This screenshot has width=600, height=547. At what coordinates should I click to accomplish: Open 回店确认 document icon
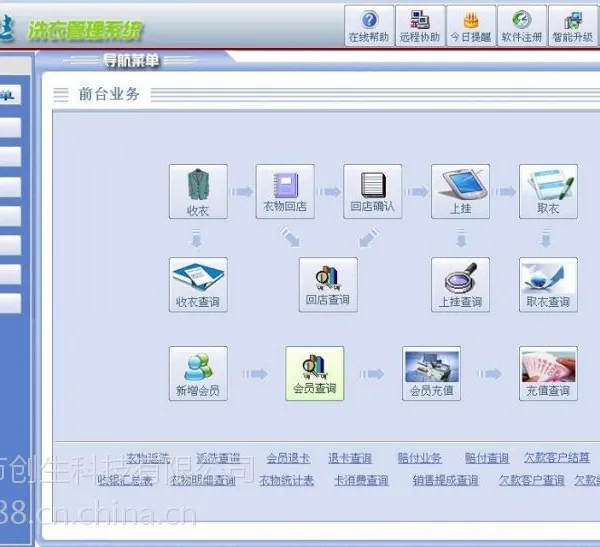point(373,192)
